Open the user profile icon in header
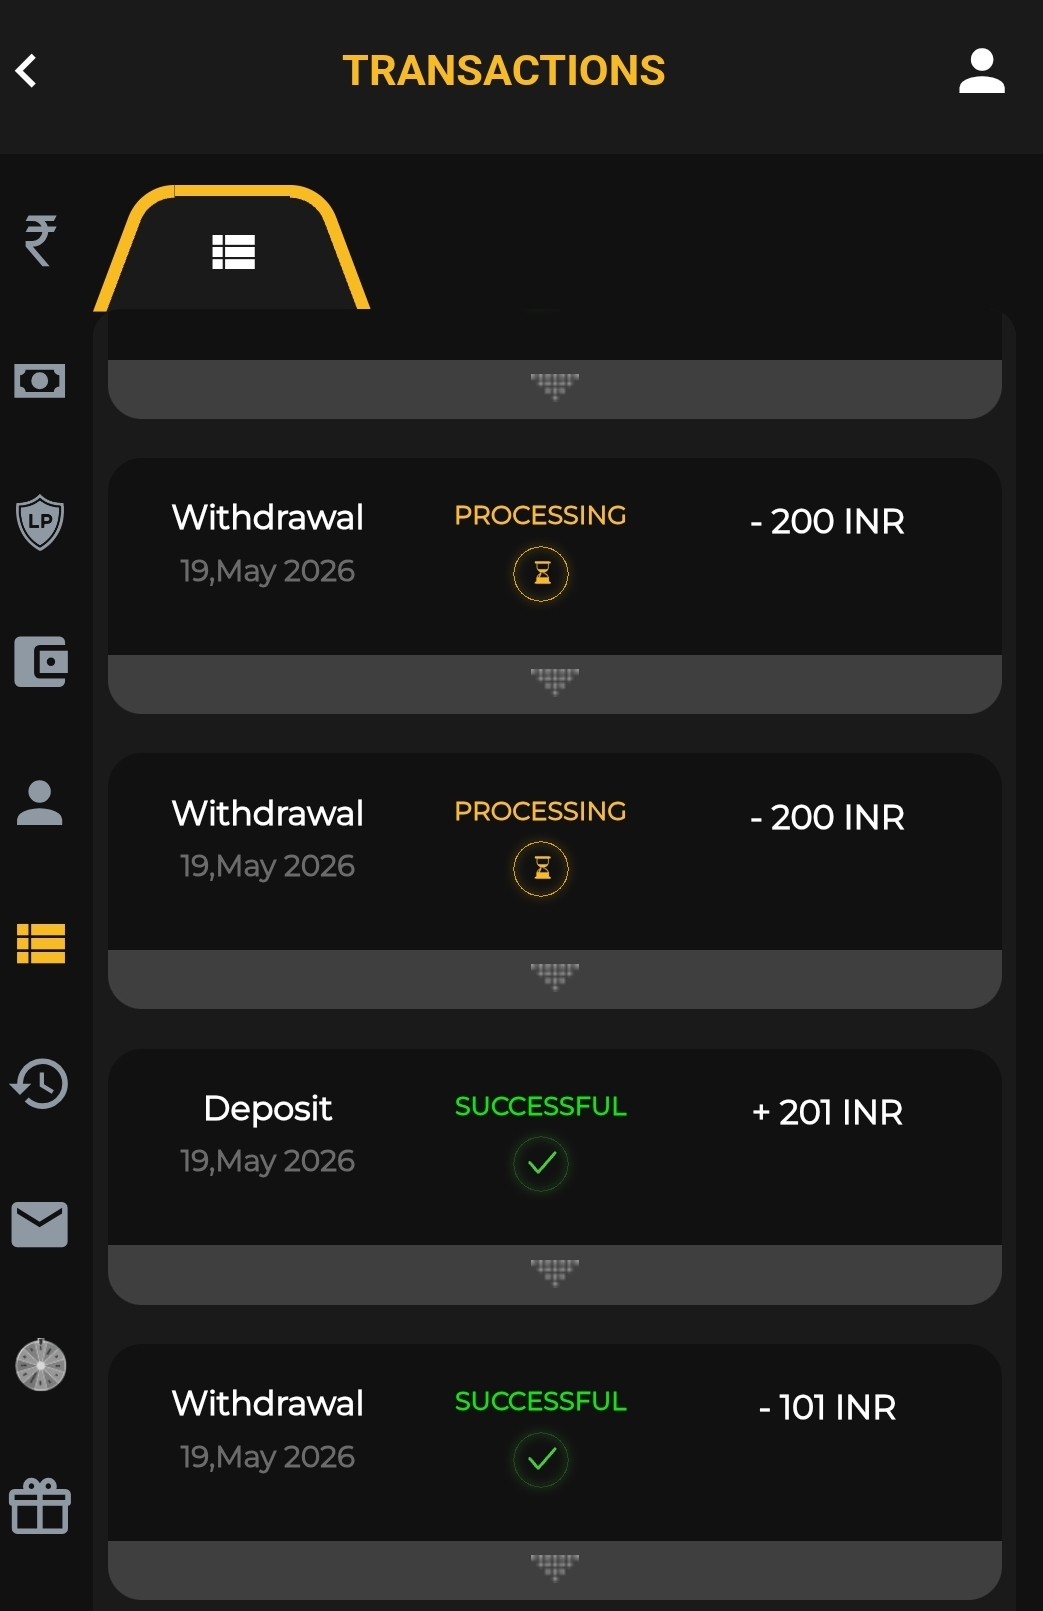This screenshot has height=1611, width=1043. coord(981,71)
